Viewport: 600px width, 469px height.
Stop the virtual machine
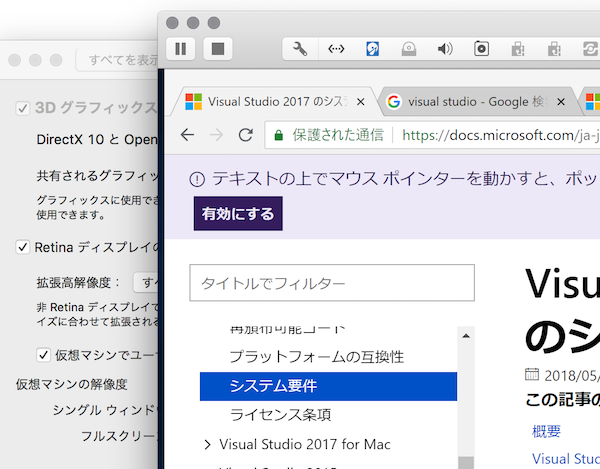(x=218, y=49)
